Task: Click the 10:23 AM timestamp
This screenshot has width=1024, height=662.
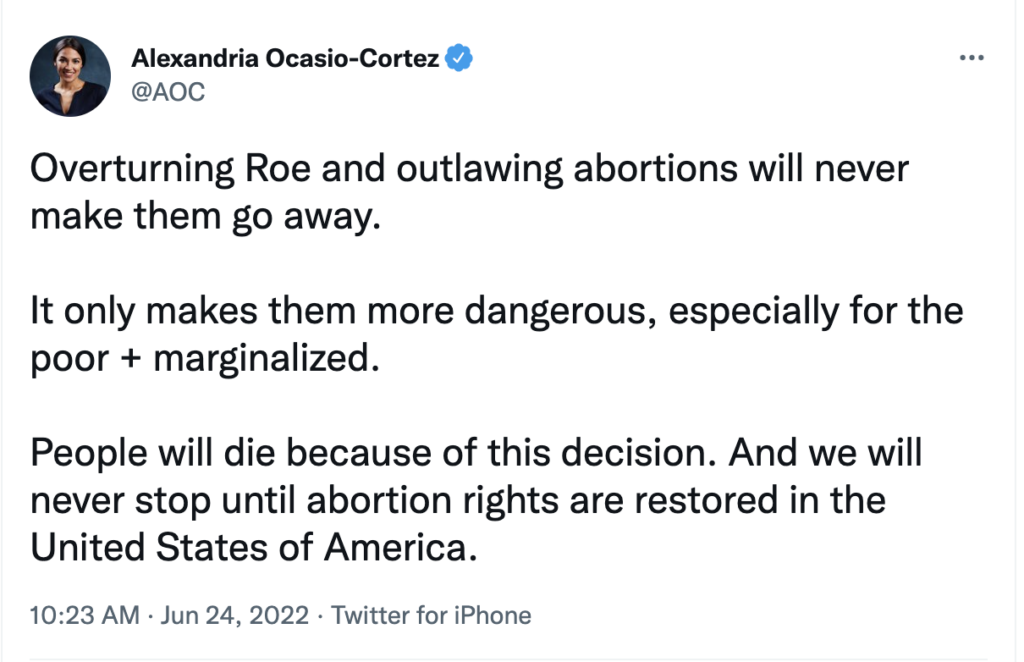Action: (85, 615)
